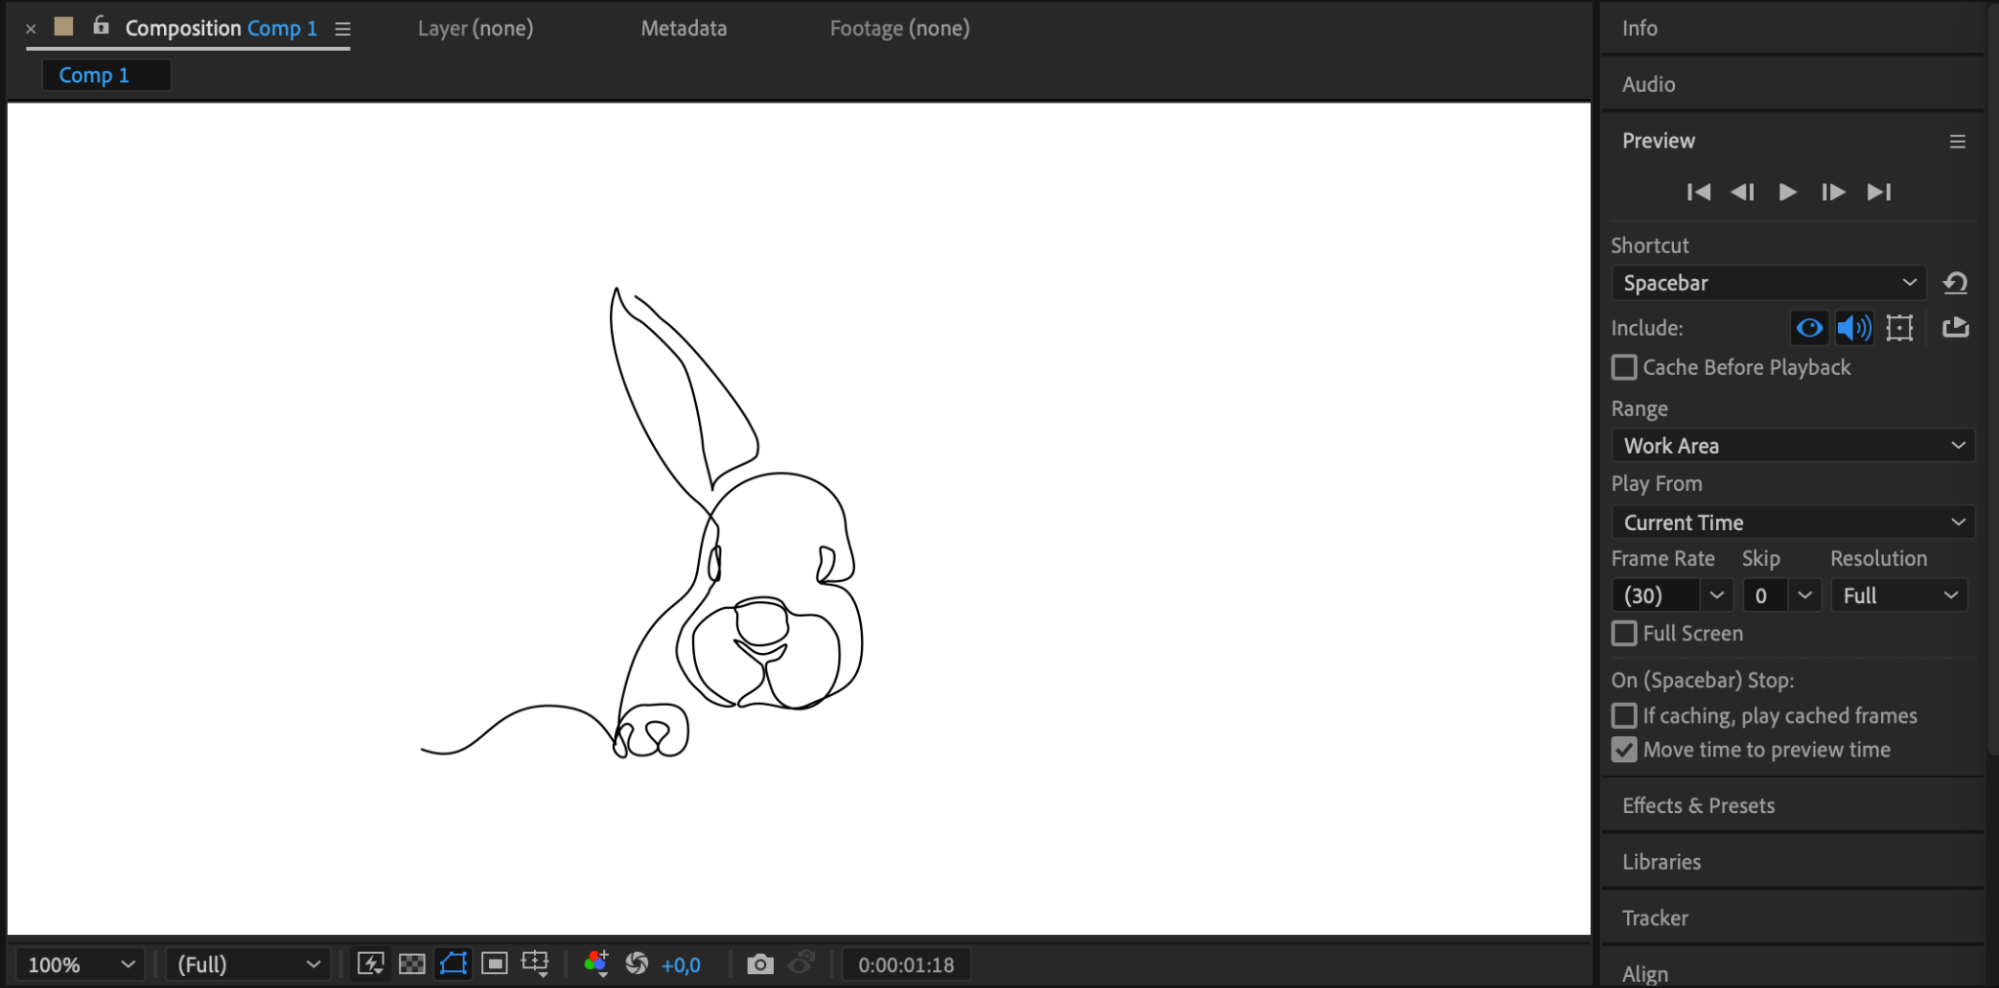1999x988 pixels.
Task: Open grid and guide options
Action: click(535, 963)
